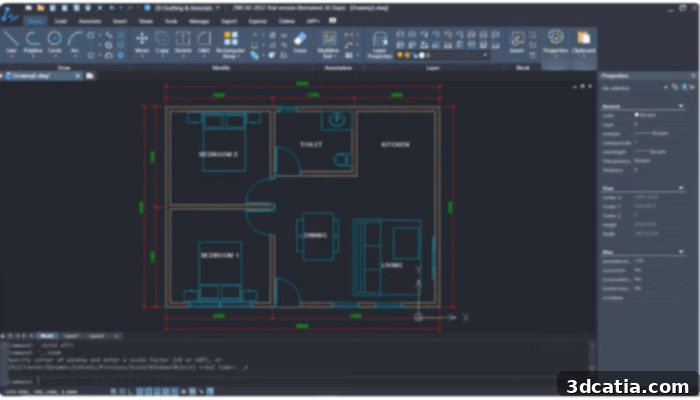The image size is (700, 400).
Task: Open the Clipboard ribbon panel button
Action: pos(583,42)
